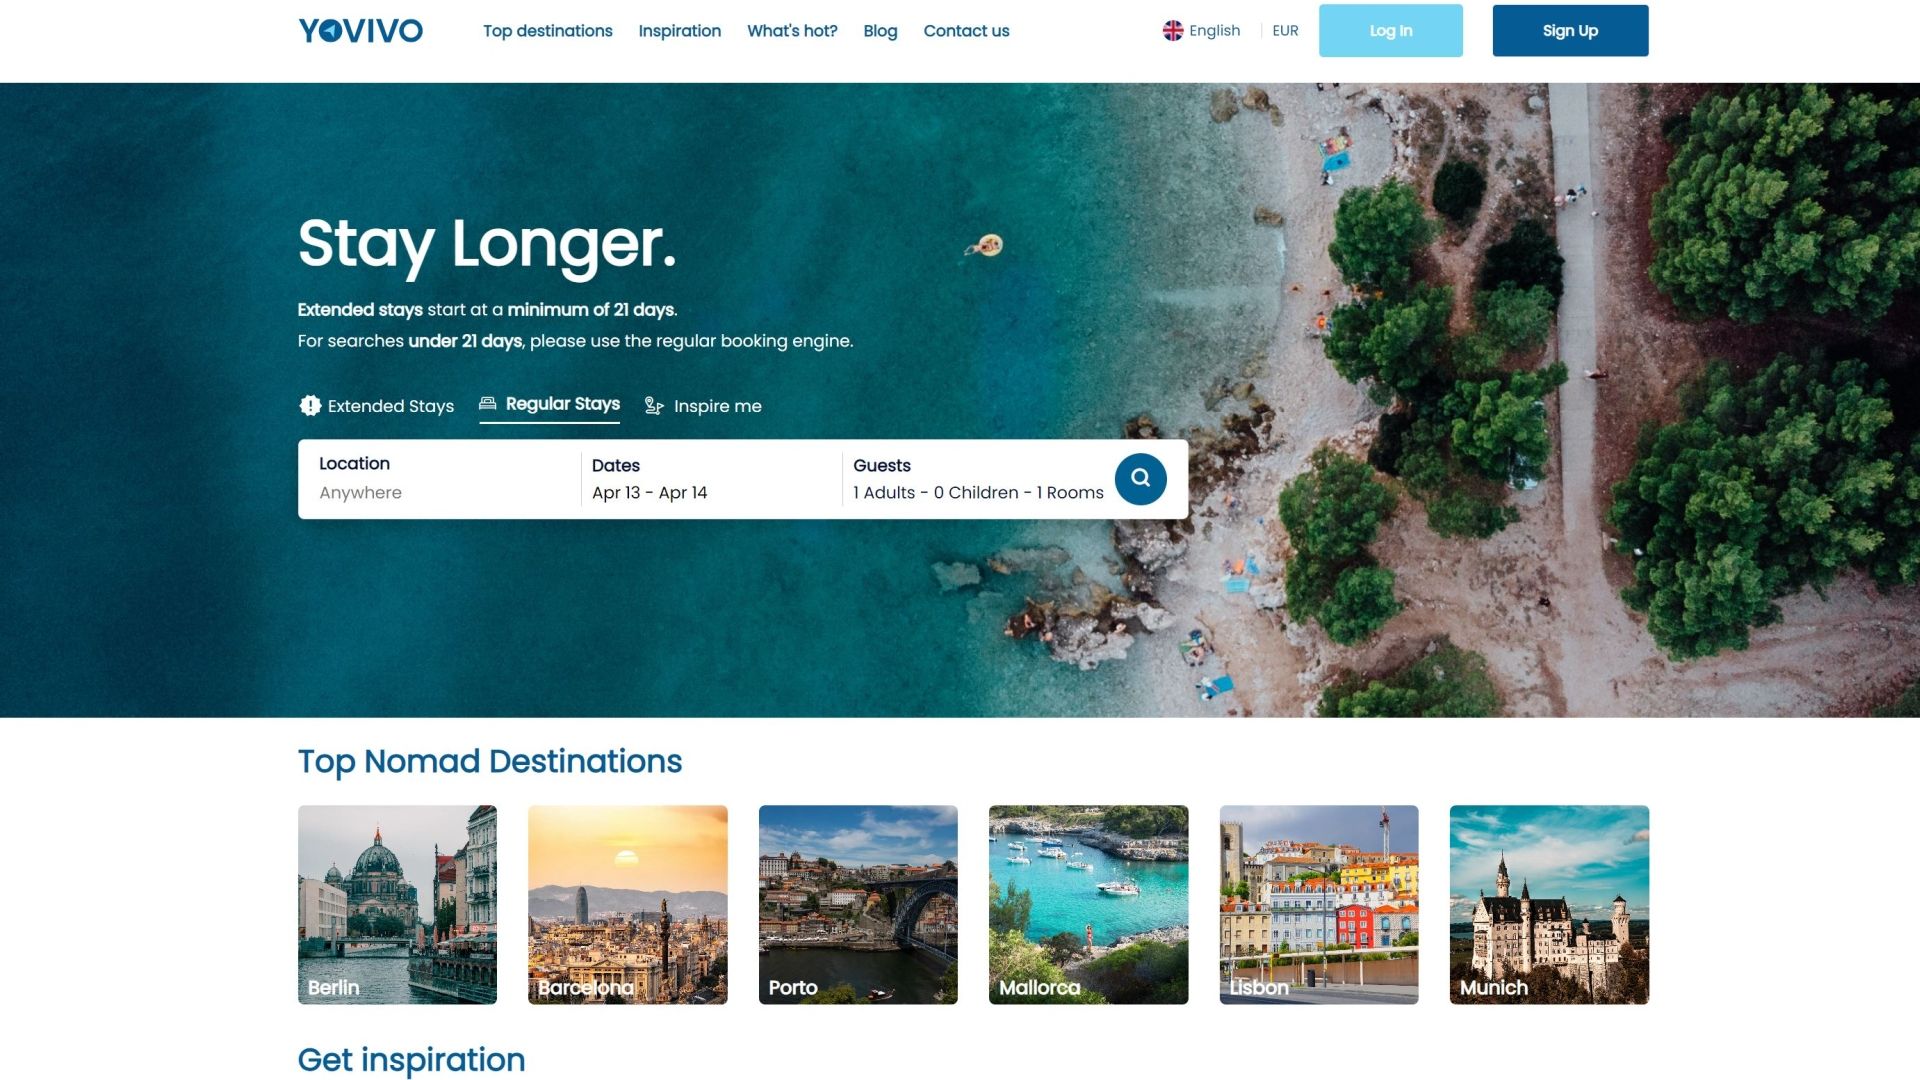The width and height of the screenshot is (1920, 1080).
Task: Toggle the Inspire me tab
Action: pyautogui.click(x=704, y=406)
